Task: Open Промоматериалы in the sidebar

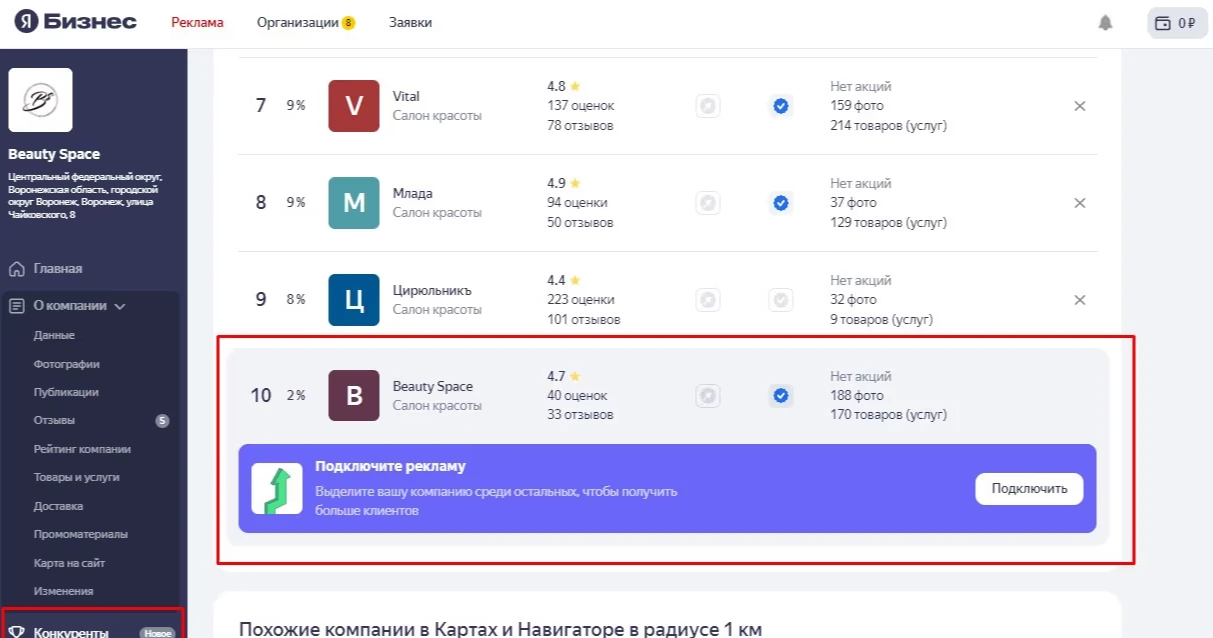Action: (80, 534)
